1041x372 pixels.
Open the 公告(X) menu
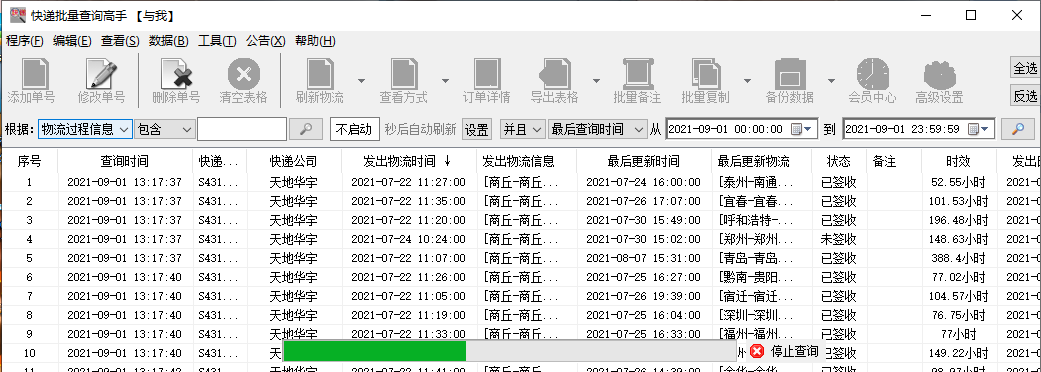[x=266, y=41]
